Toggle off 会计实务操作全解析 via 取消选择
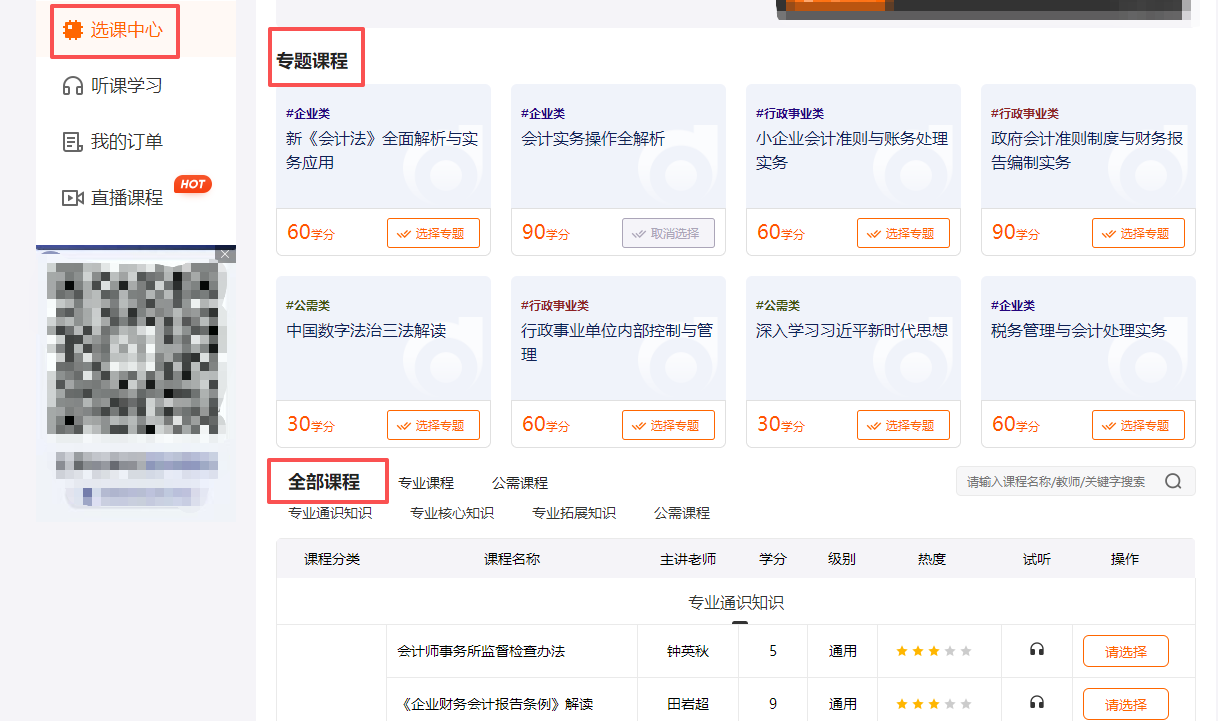Screen dimensions: 1218x721 (x=668, y=232)
